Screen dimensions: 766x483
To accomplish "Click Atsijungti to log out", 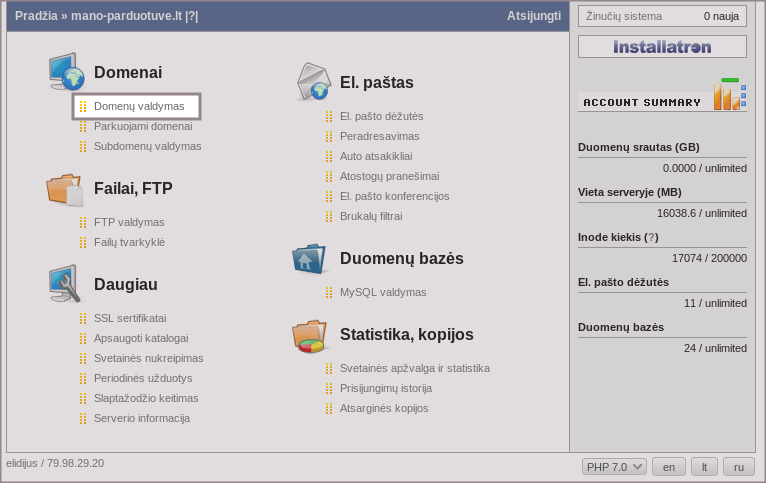I will point(533,16).
